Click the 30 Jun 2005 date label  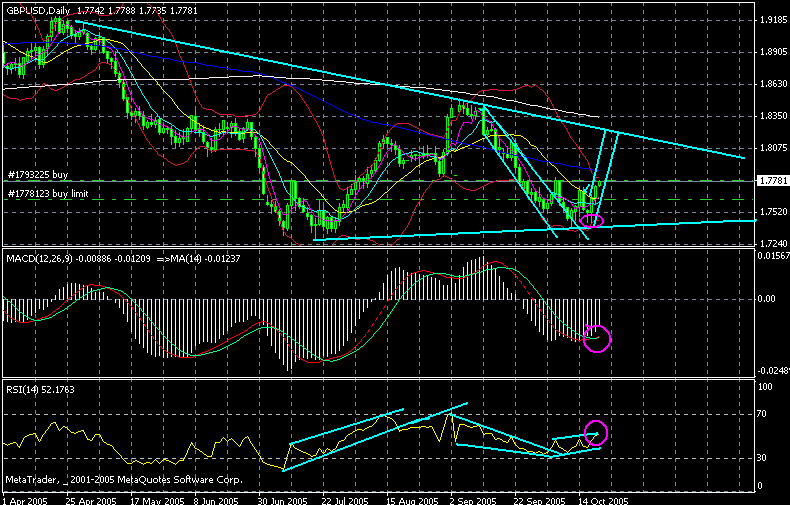click(282, 500)
